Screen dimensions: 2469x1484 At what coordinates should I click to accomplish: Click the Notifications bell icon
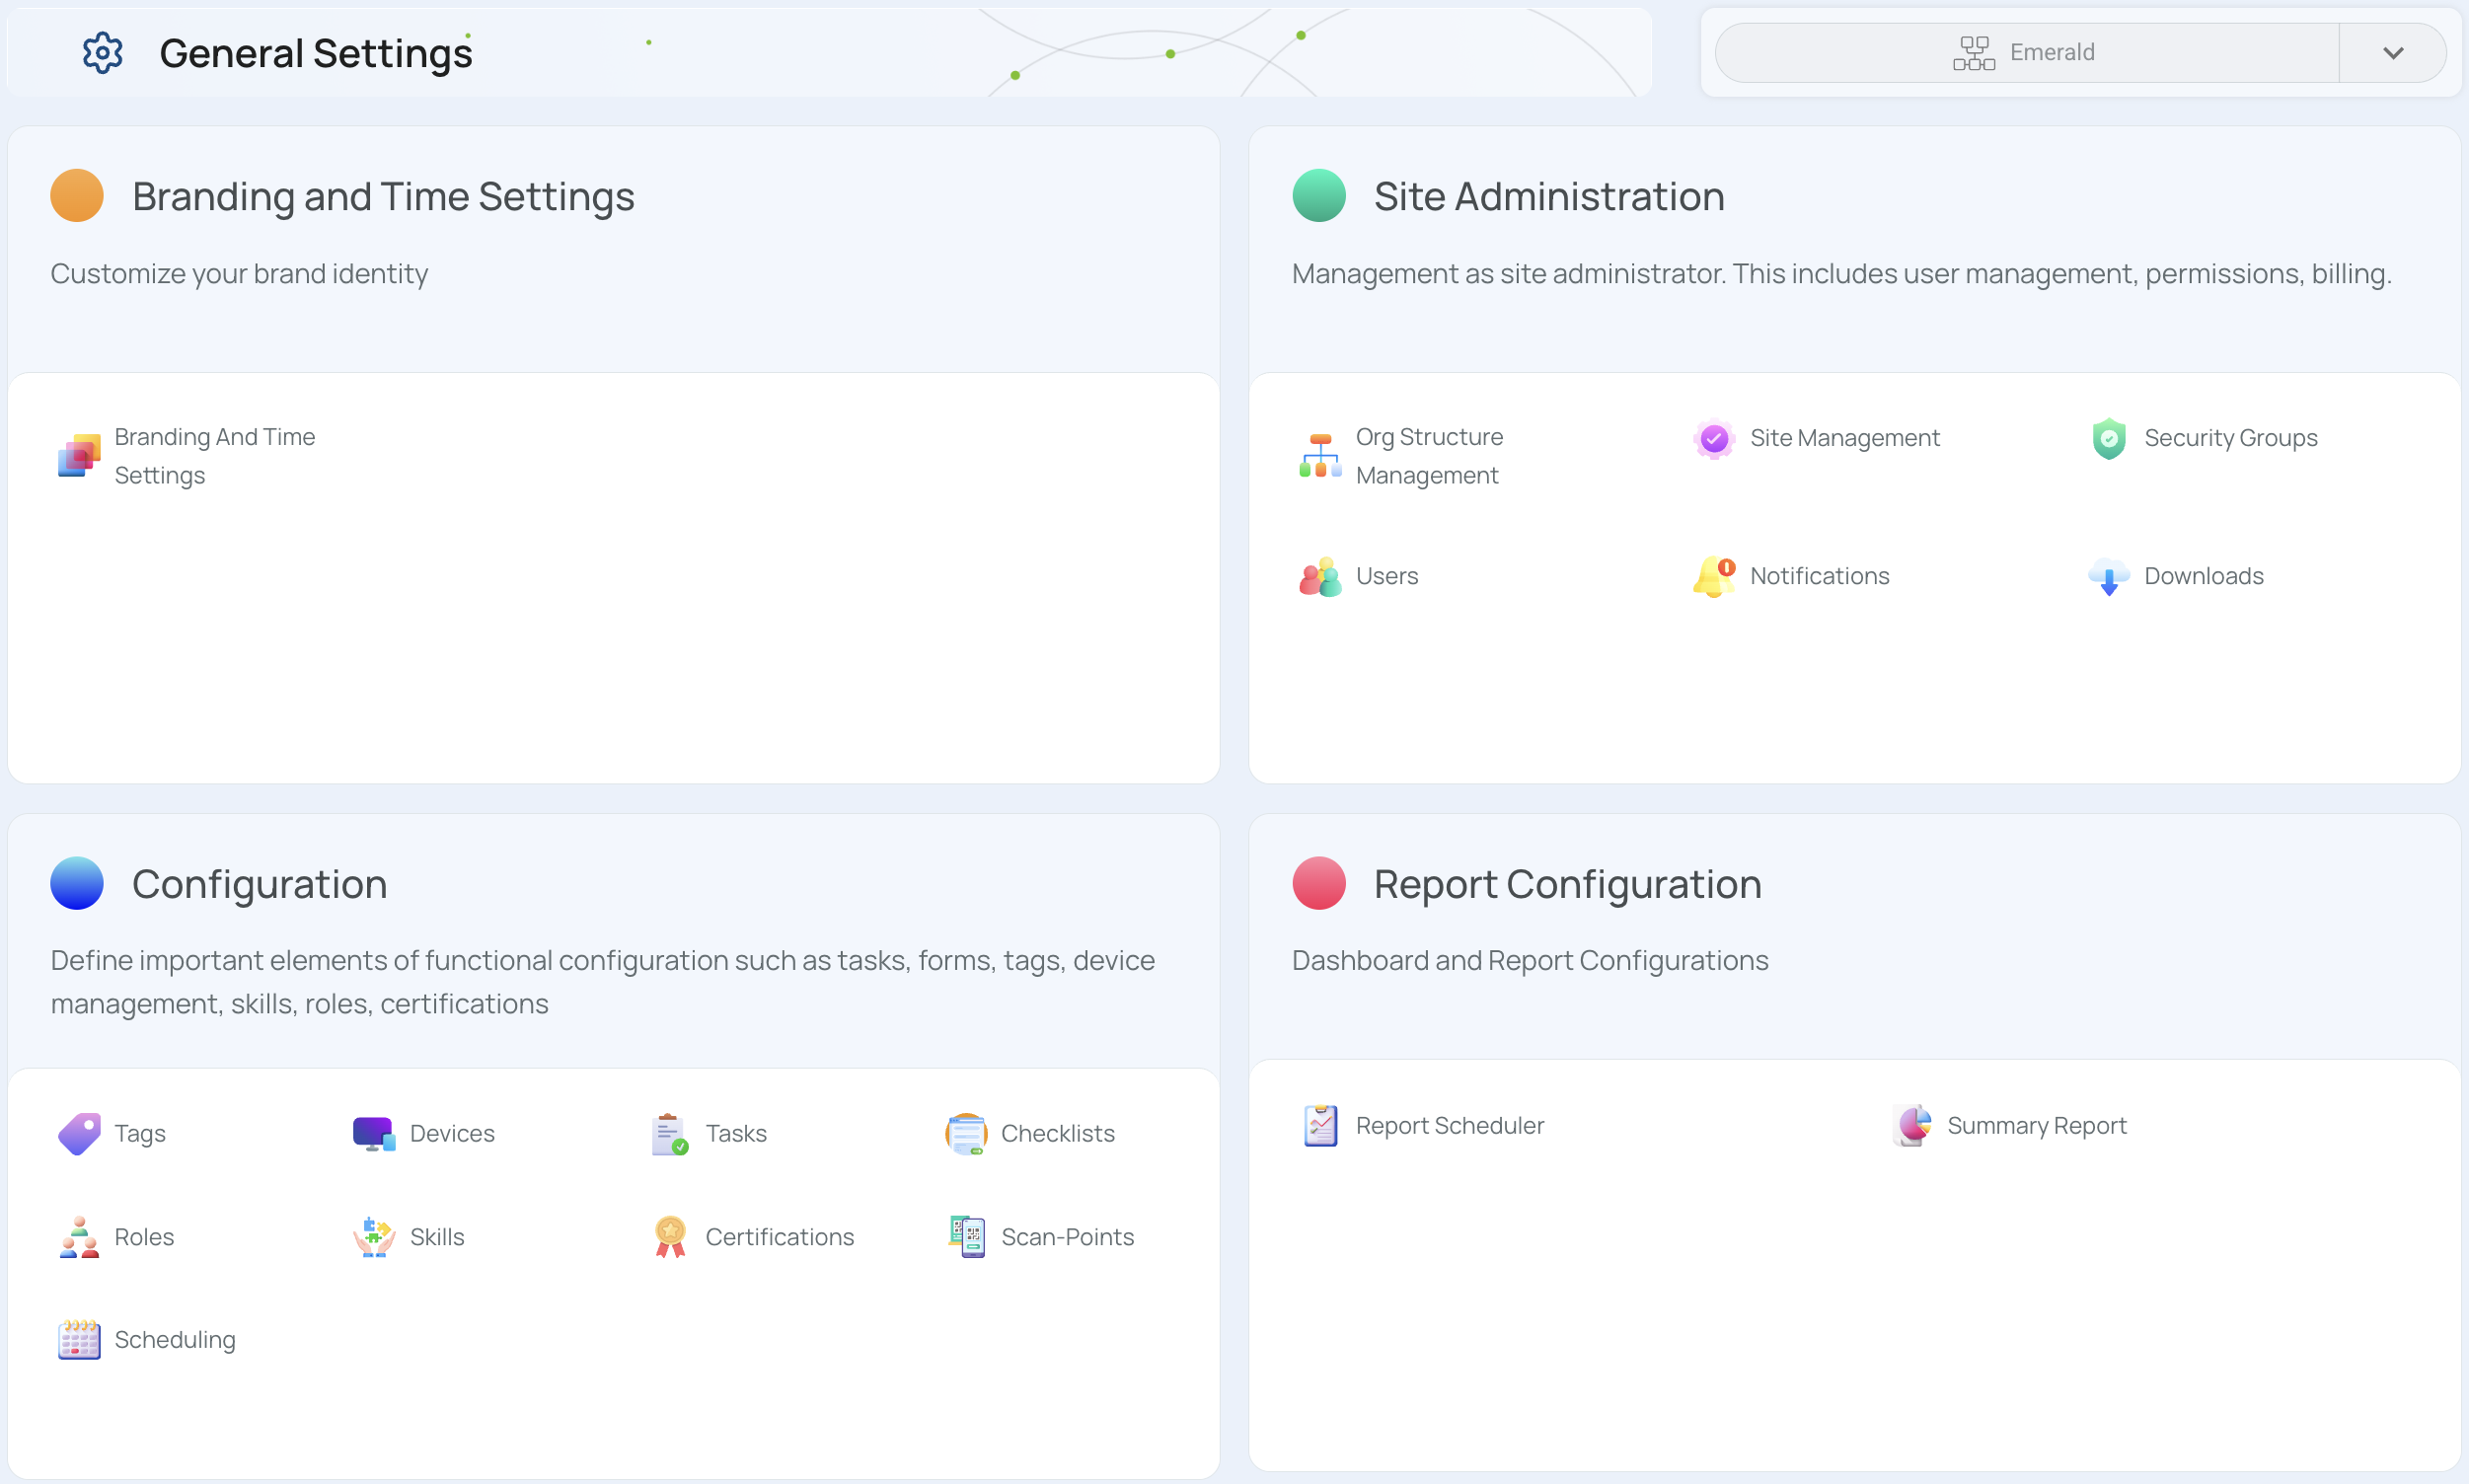tap(1714, 576)
